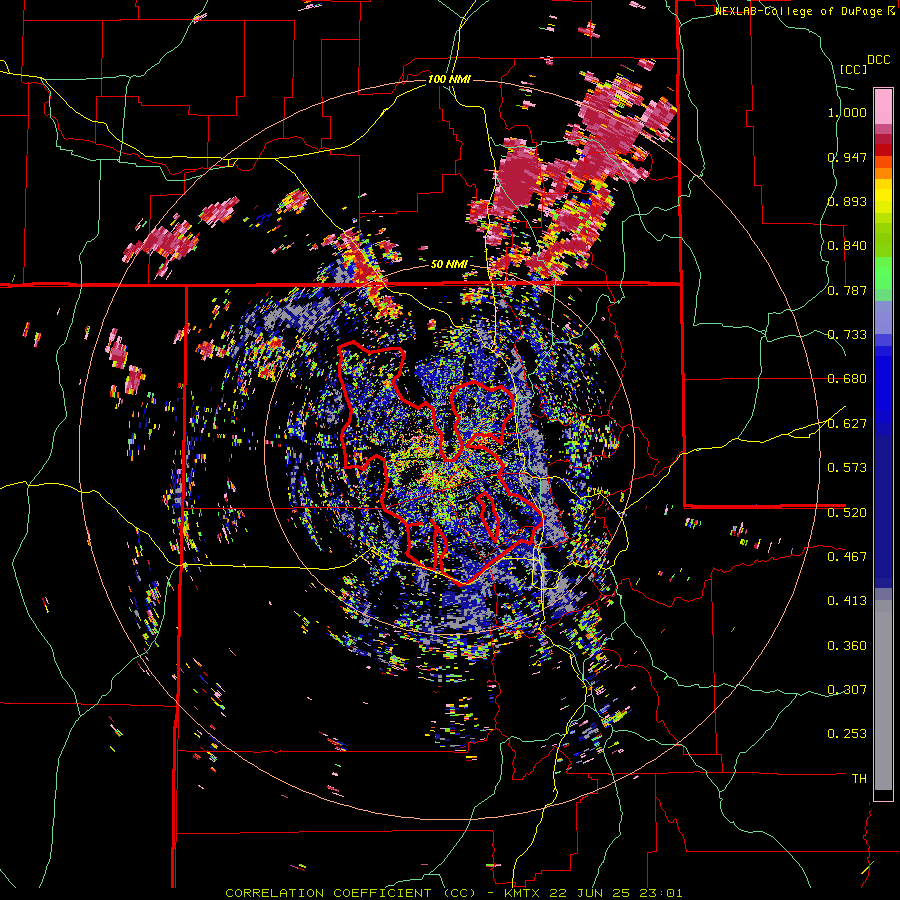900x900 pixels.
Task: Click the DCC product label
Action: (x=878, y=60)
